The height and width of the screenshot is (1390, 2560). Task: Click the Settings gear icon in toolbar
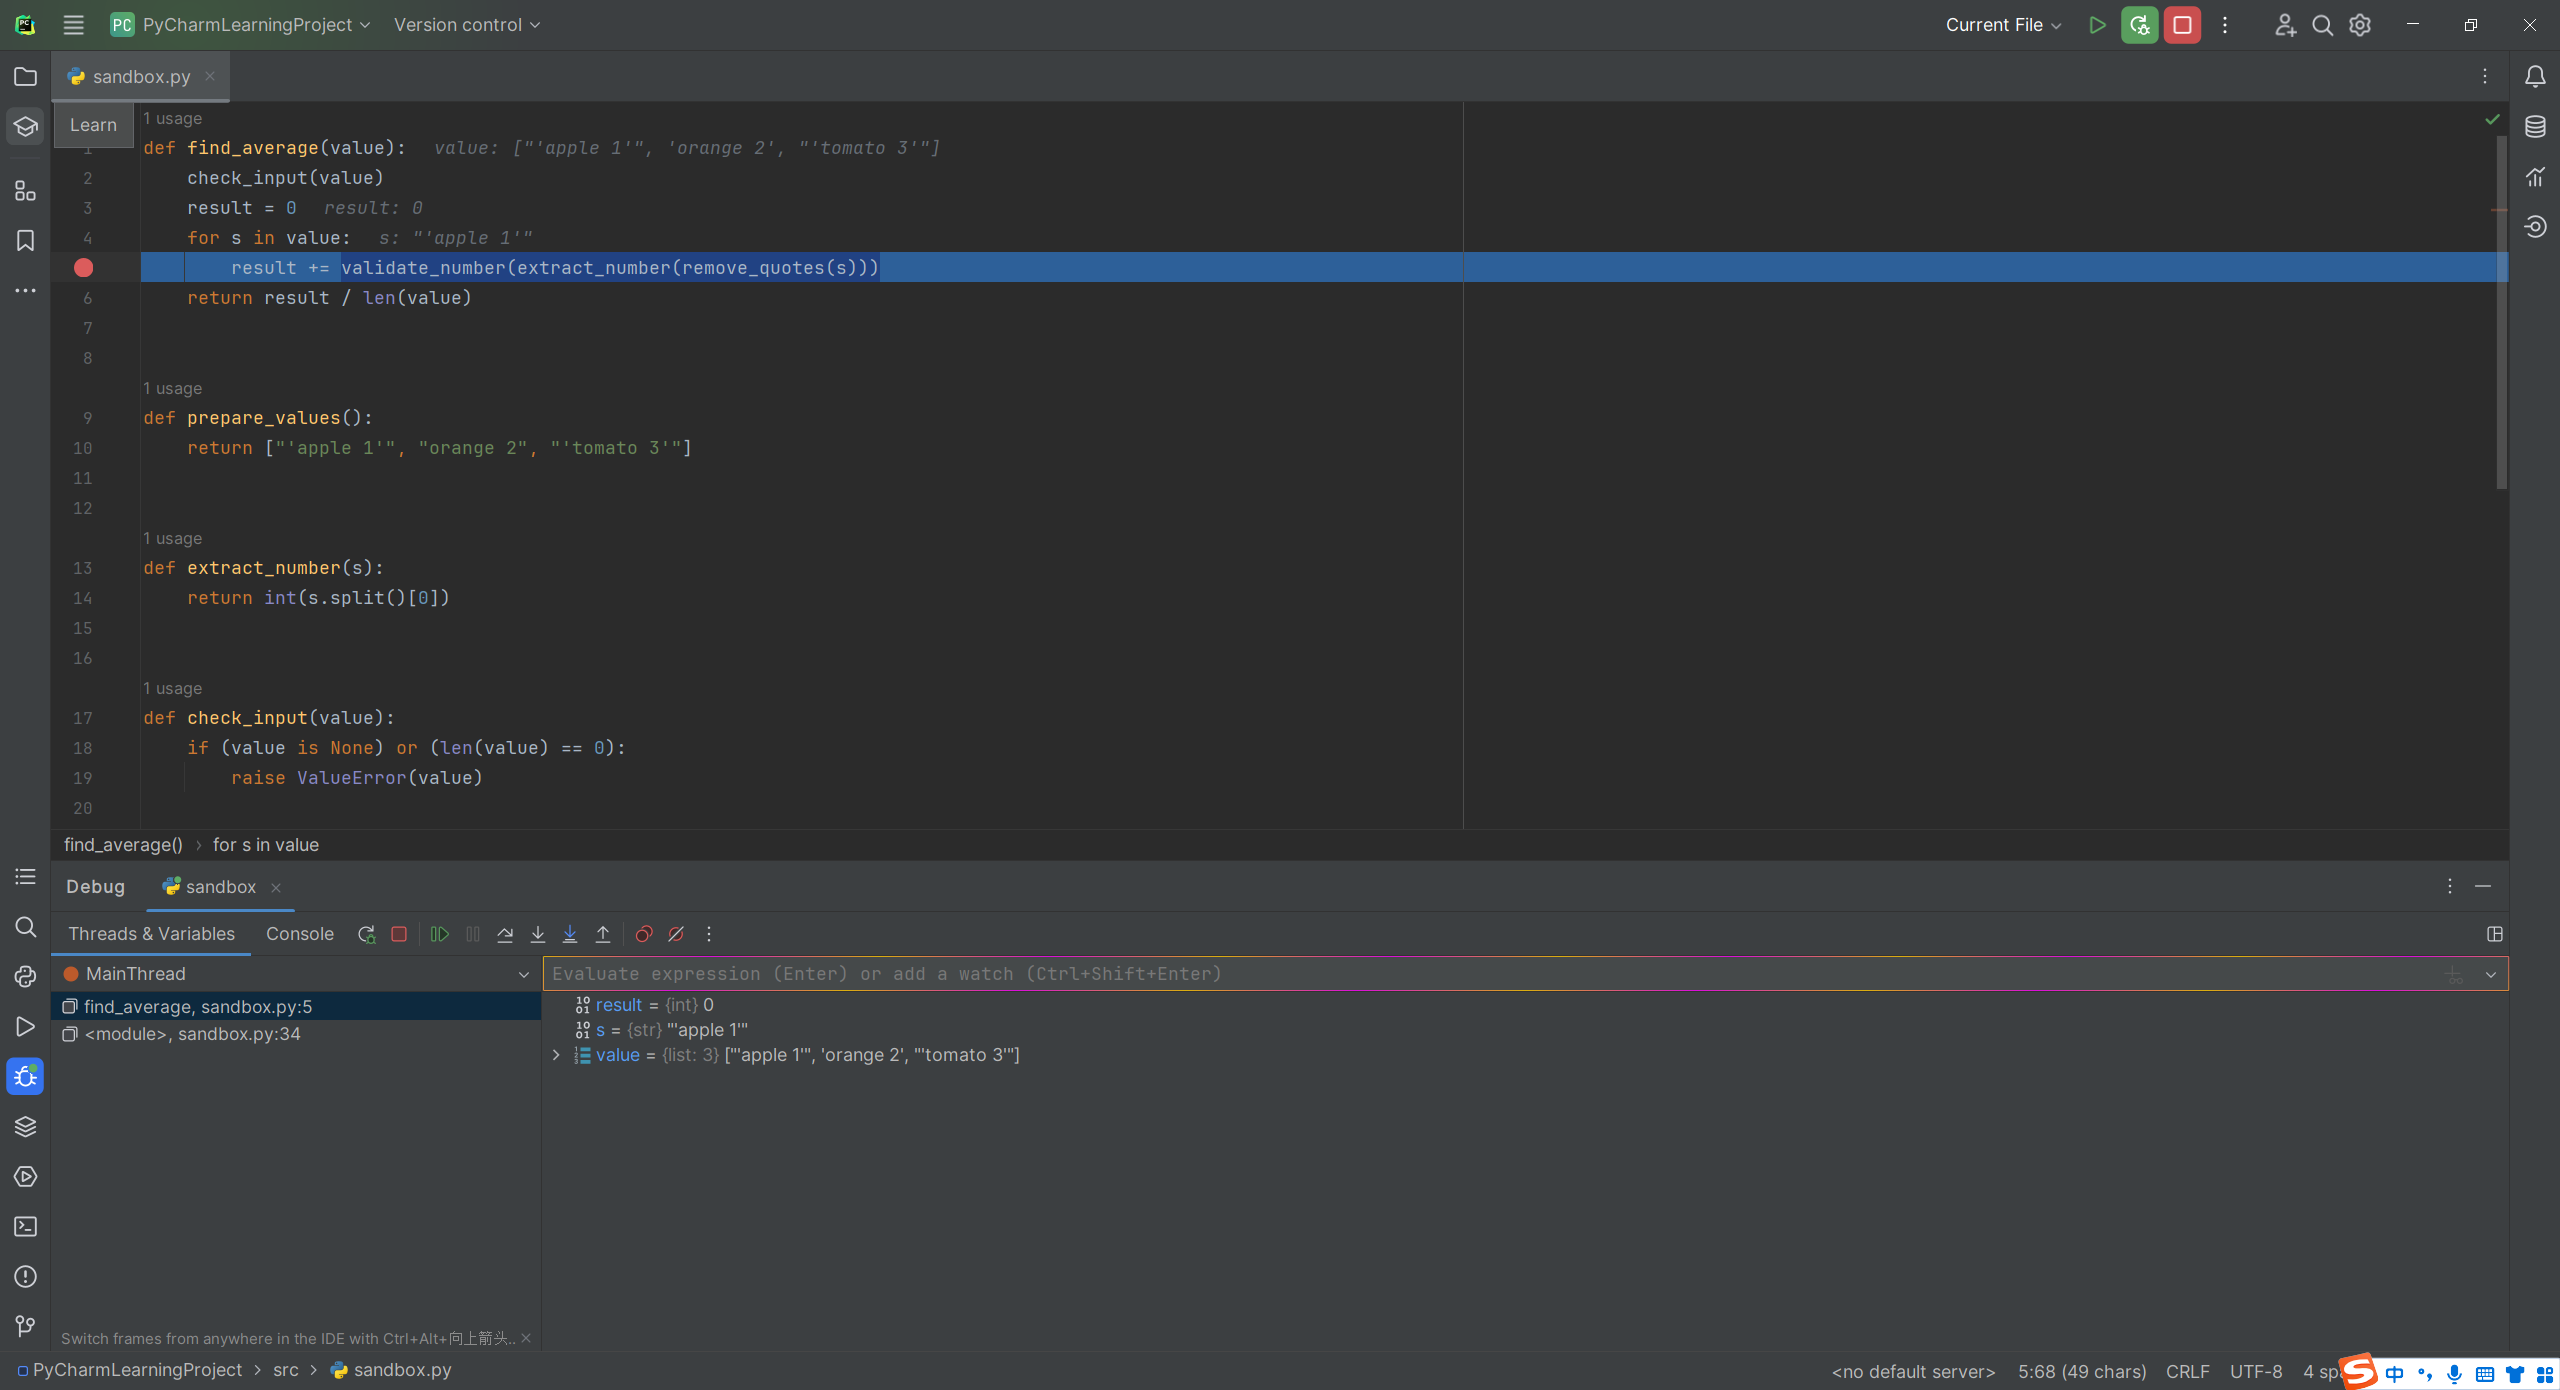2360,24
